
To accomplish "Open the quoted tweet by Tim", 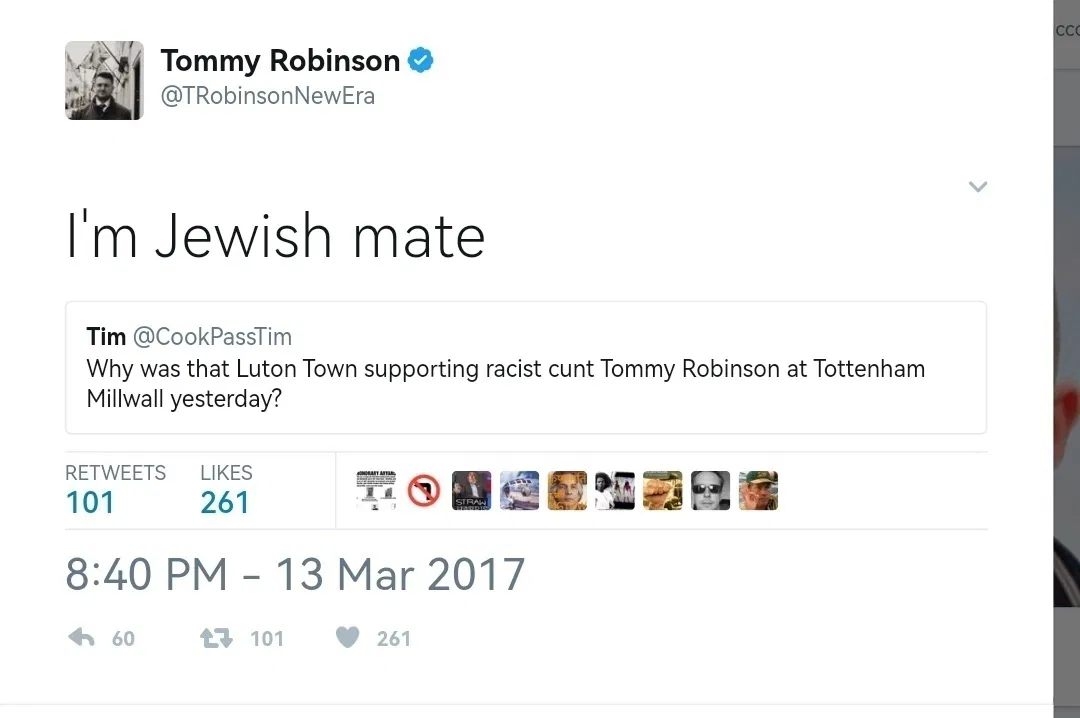I will 526,367.
